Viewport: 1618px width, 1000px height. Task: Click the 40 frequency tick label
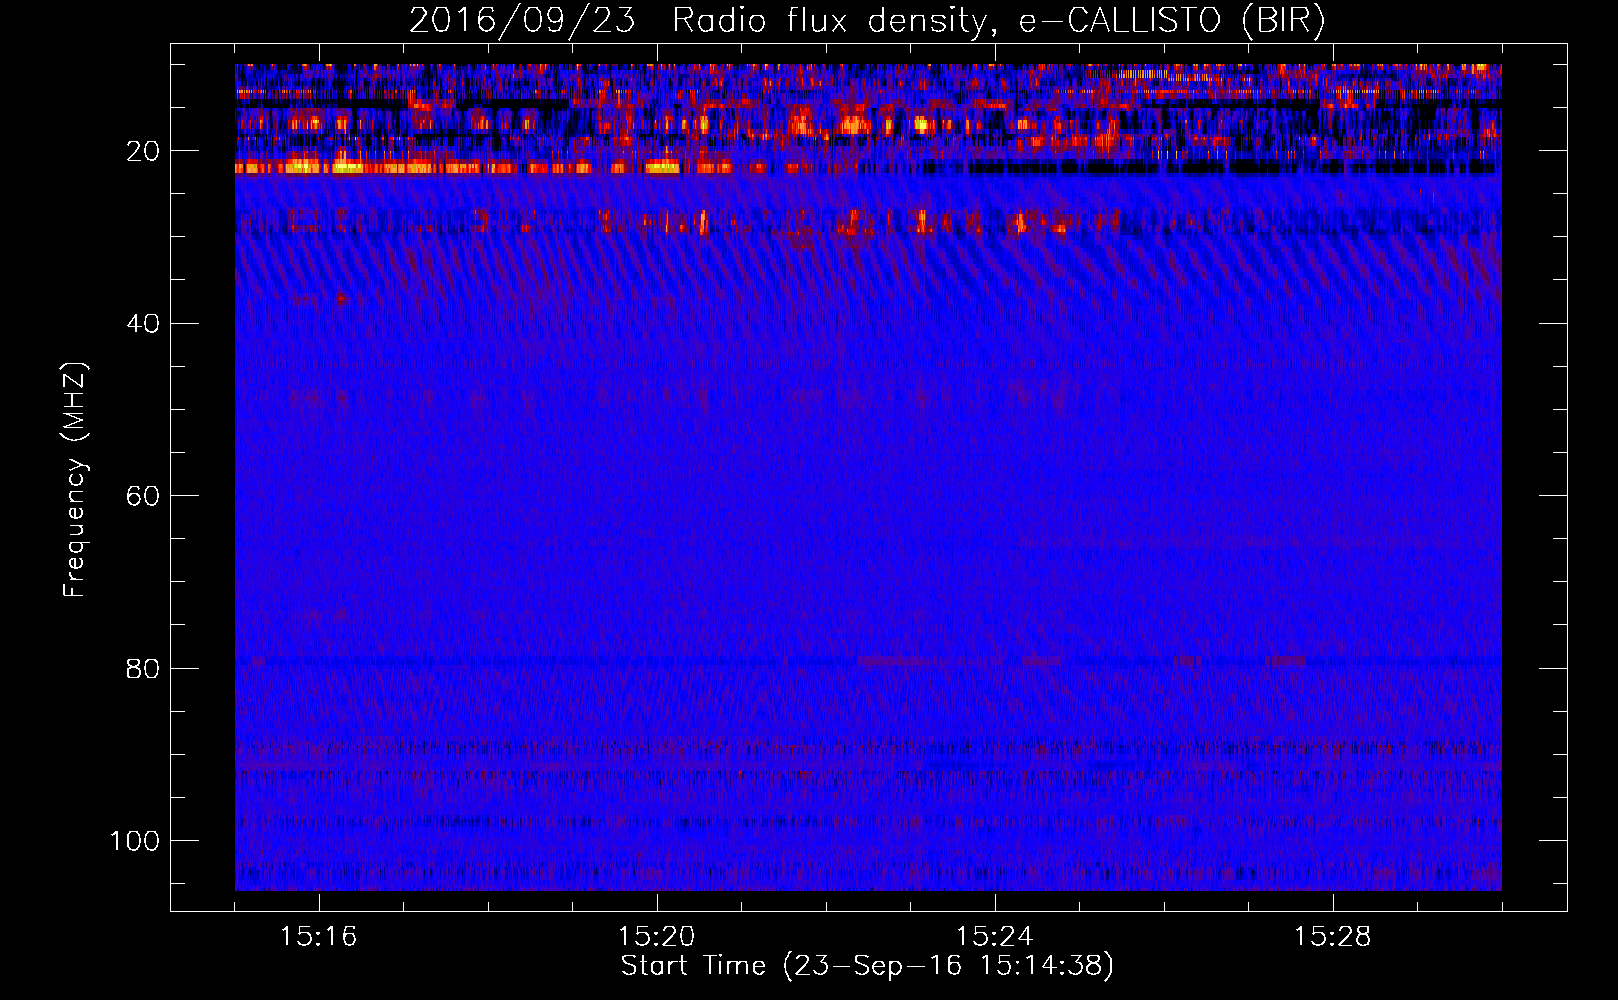pos(143,324)
